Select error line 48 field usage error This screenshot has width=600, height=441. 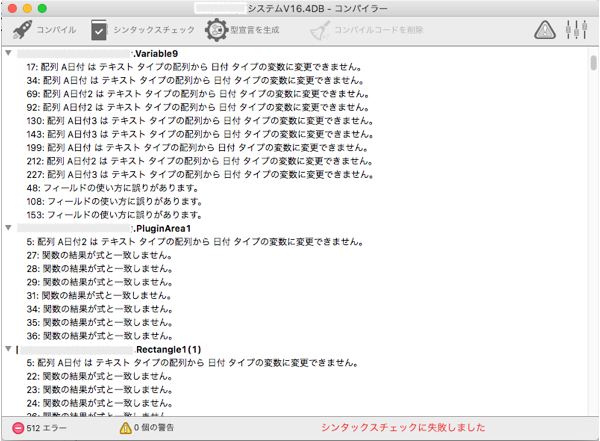pyautogui.click(x=112, y=188)
